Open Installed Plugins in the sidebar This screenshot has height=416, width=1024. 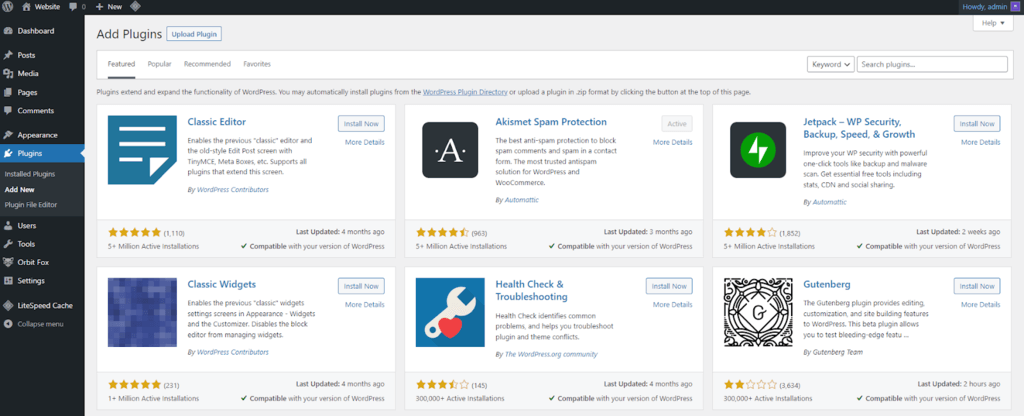click(30, 174)
